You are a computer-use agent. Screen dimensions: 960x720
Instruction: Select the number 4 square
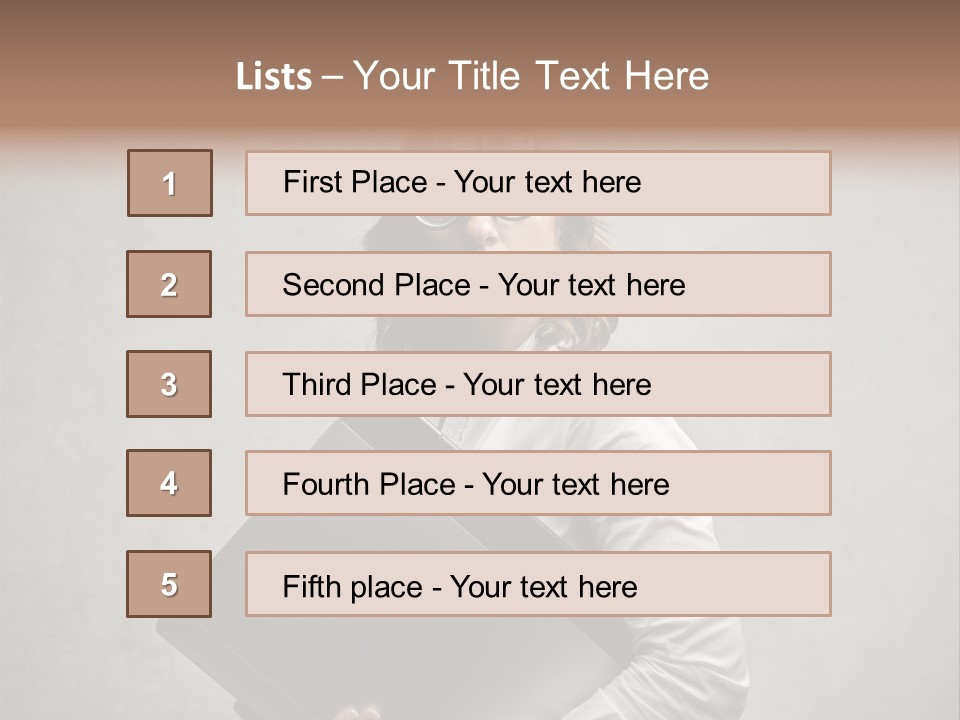(x=169, y=483)
